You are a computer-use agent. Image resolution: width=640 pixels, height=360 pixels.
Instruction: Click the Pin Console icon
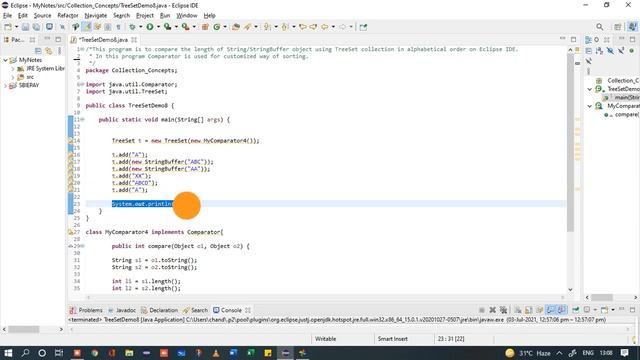point(576,310)
